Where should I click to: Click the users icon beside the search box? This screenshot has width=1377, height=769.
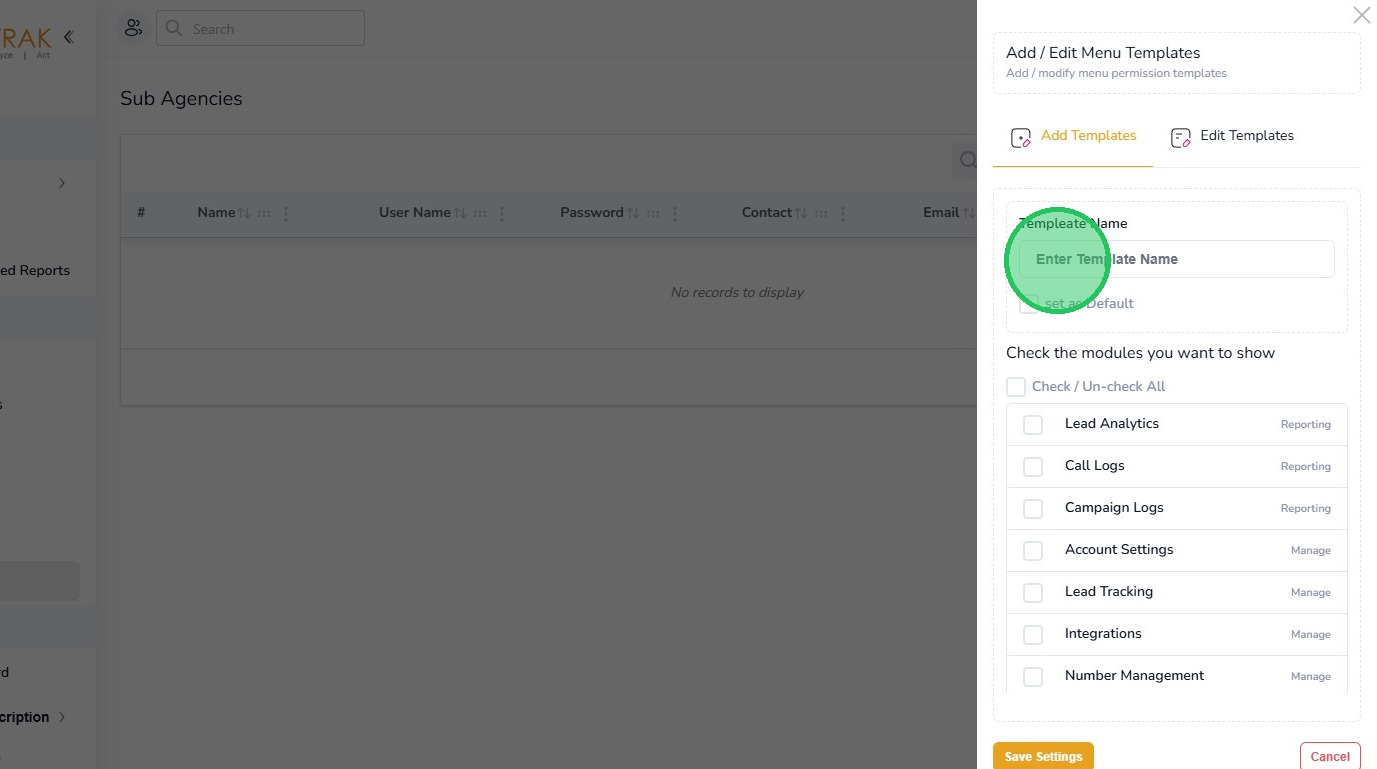[x=133, y=28]
